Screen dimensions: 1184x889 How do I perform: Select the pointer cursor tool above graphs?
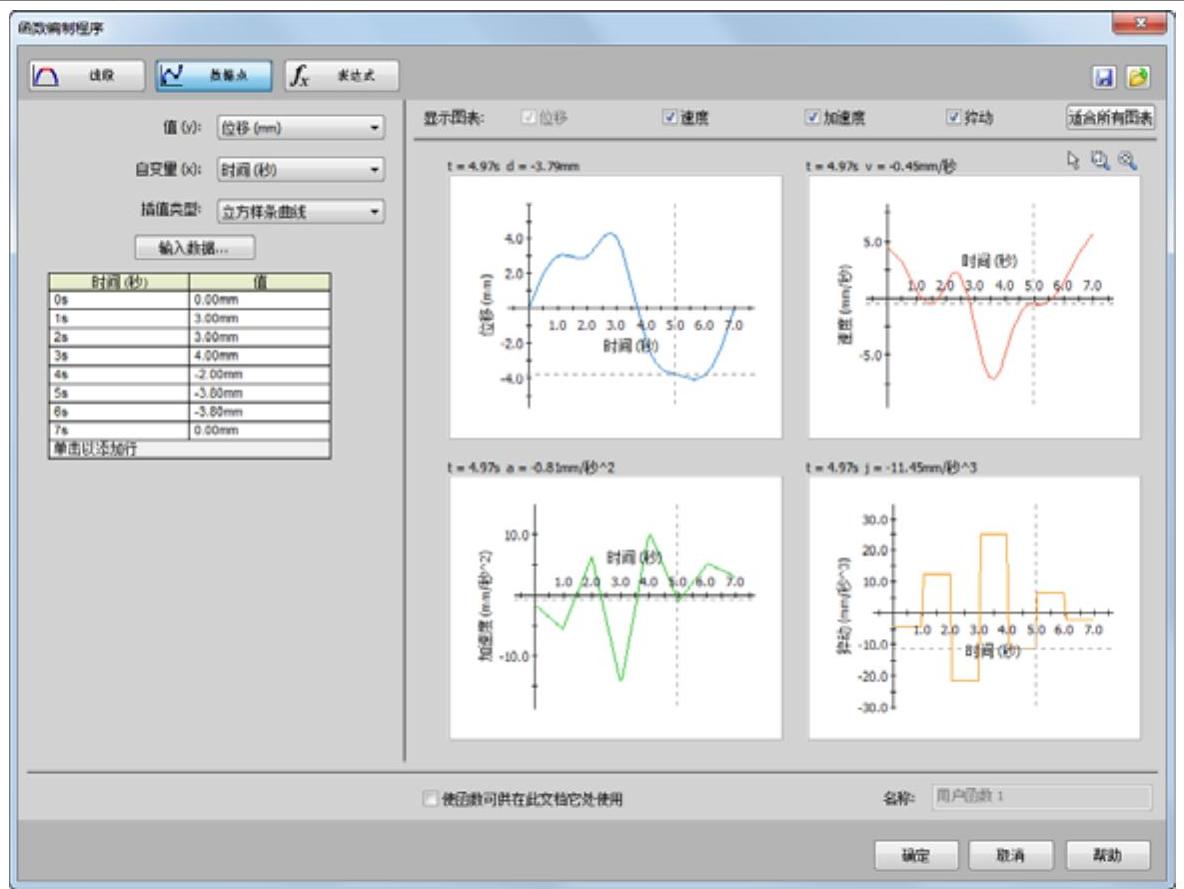[1073, 160]
